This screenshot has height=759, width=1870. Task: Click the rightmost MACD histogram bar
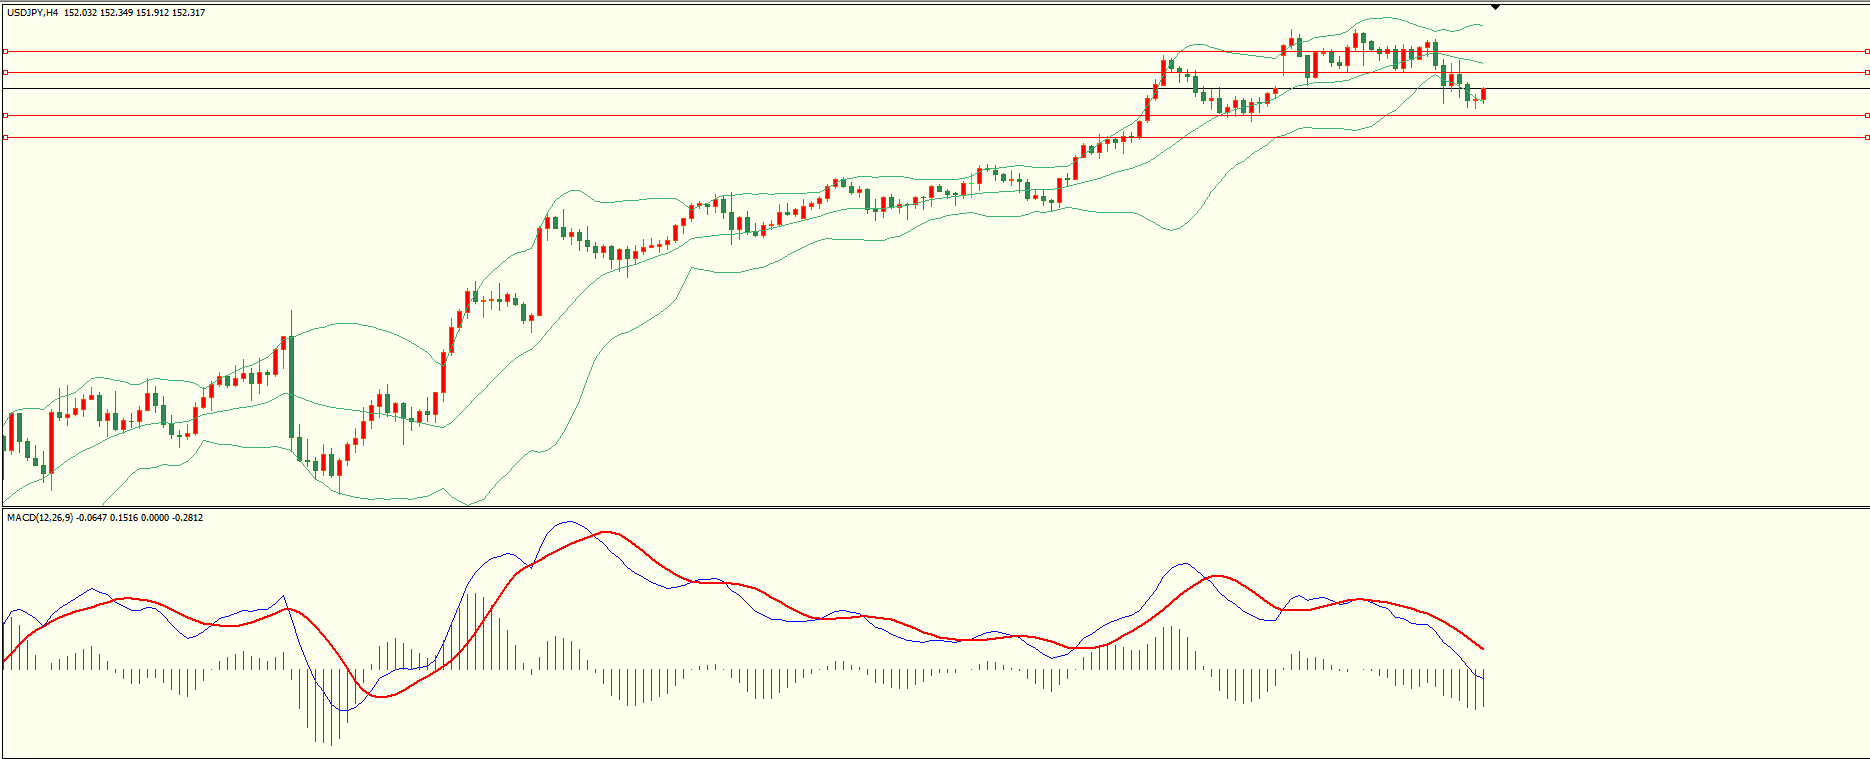click(1484, 688)
